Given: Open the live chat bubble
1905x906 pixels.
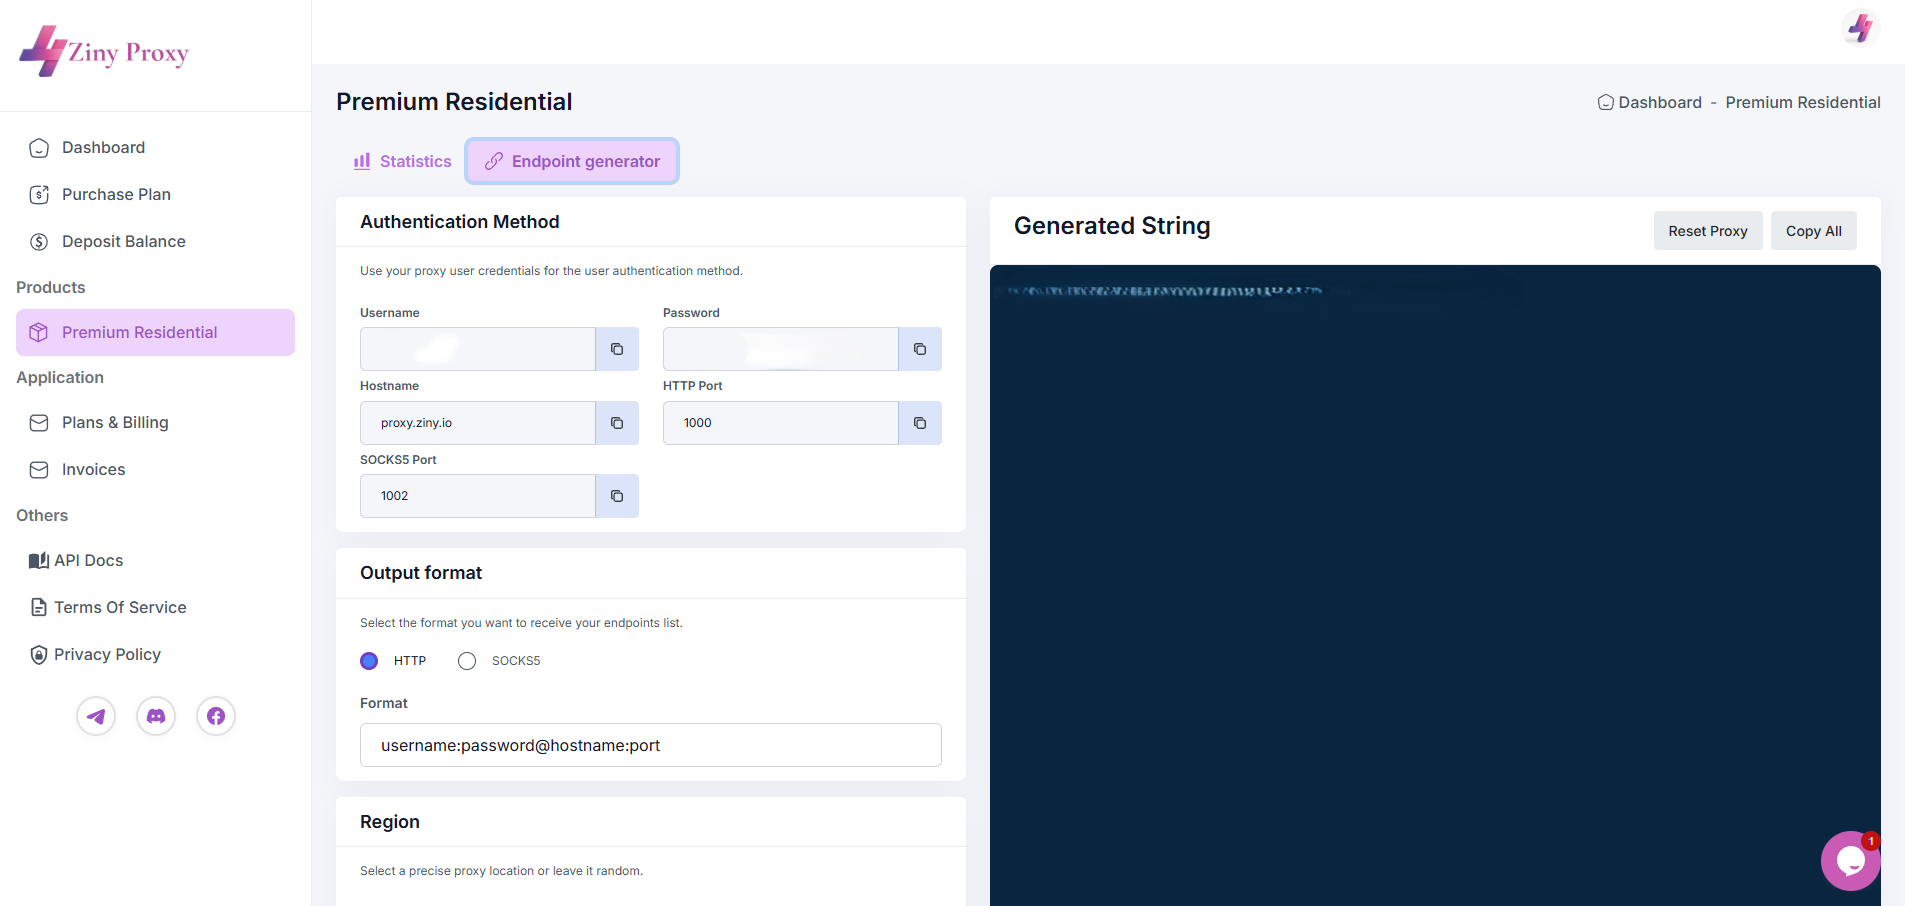Looking at the screenshot, I should pos(1850,860).
